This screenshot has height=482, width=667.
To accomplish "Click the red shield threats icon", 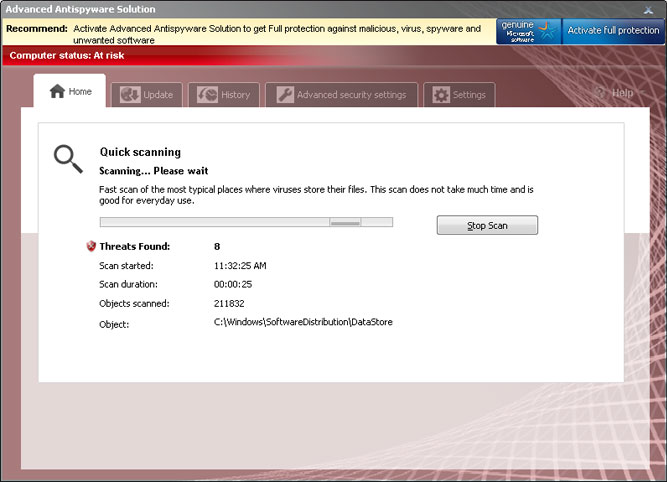I will click(91, 246).
